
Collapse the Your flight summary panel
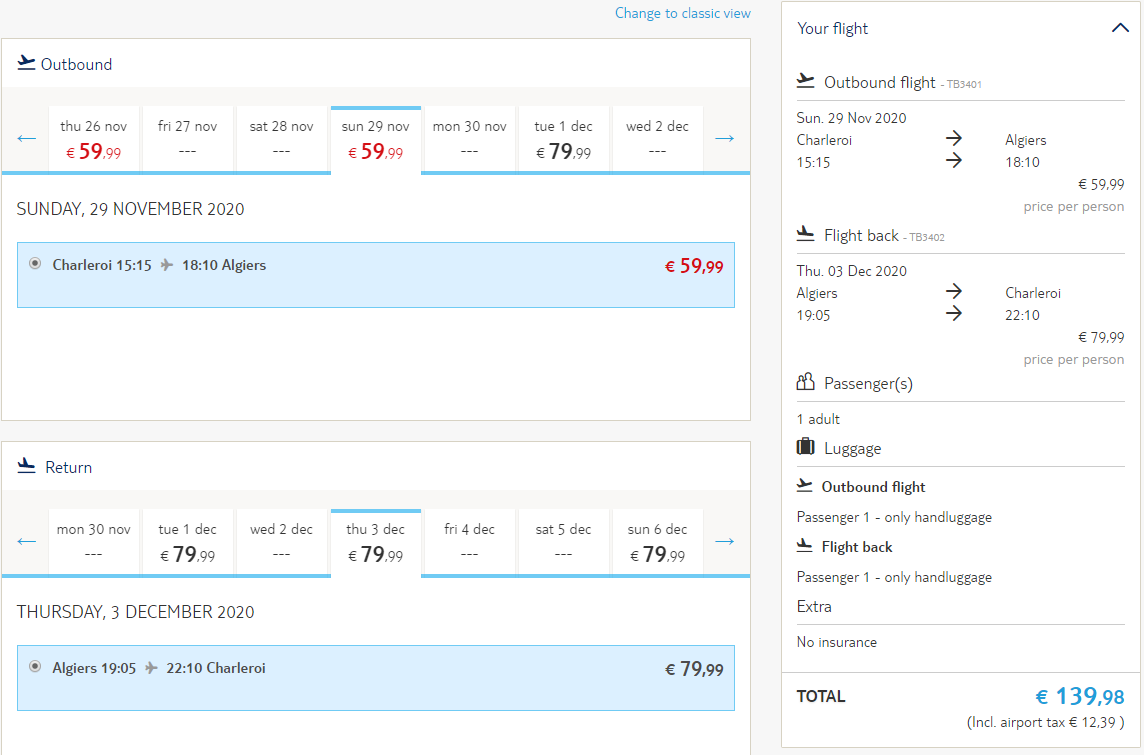point(1120,28)
